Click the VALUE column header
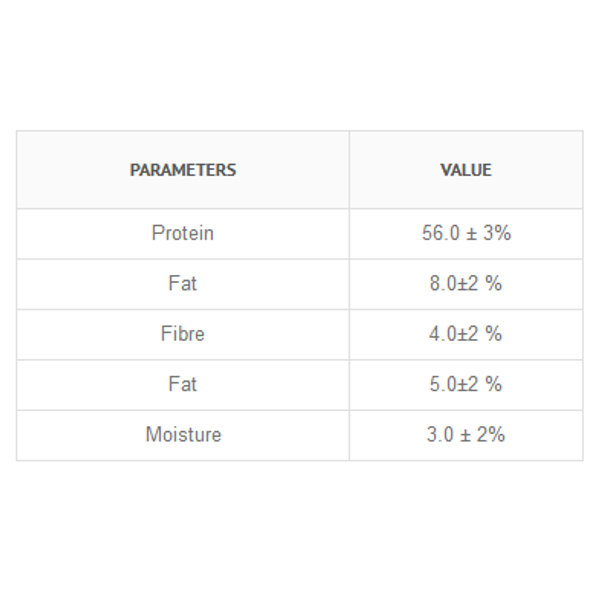 coord(466,170)
